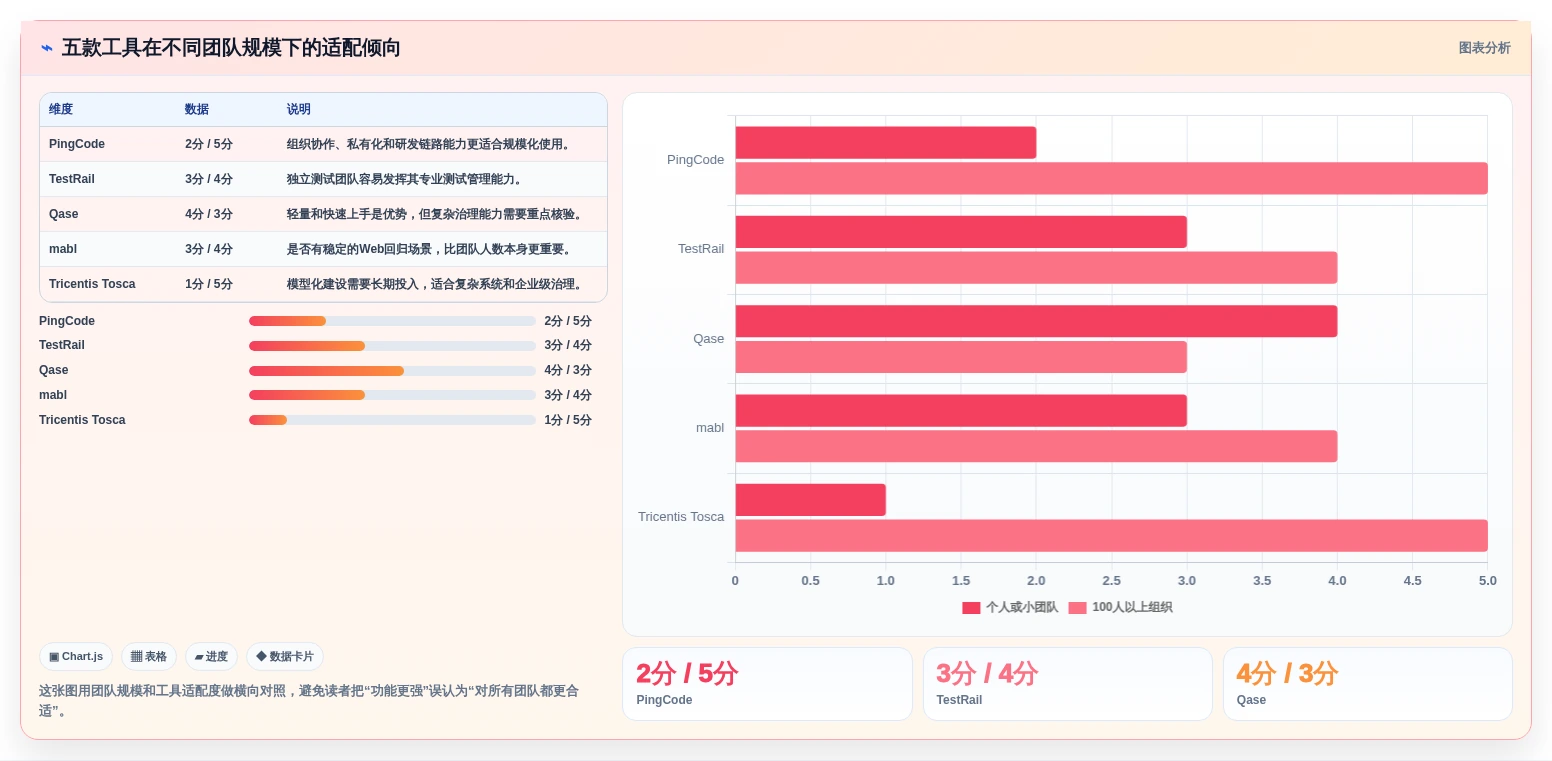Viewport: 1552px width, 761px height.
Task: Click the 1分 / 5分 value beside progress bar
Action: [568, 420]
